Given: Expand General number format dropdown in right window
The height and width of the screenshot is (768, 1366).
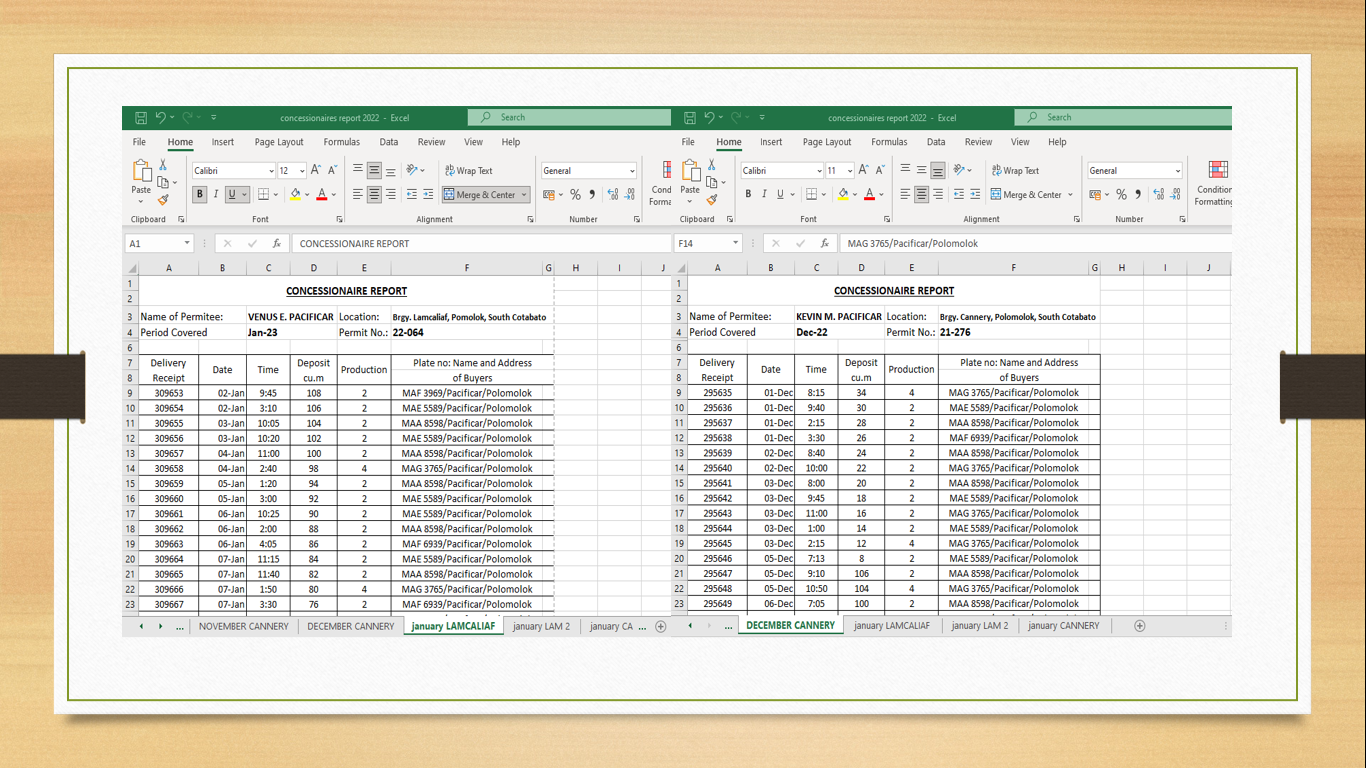Looking at the screenshot, I should (x=1178, y=171).
